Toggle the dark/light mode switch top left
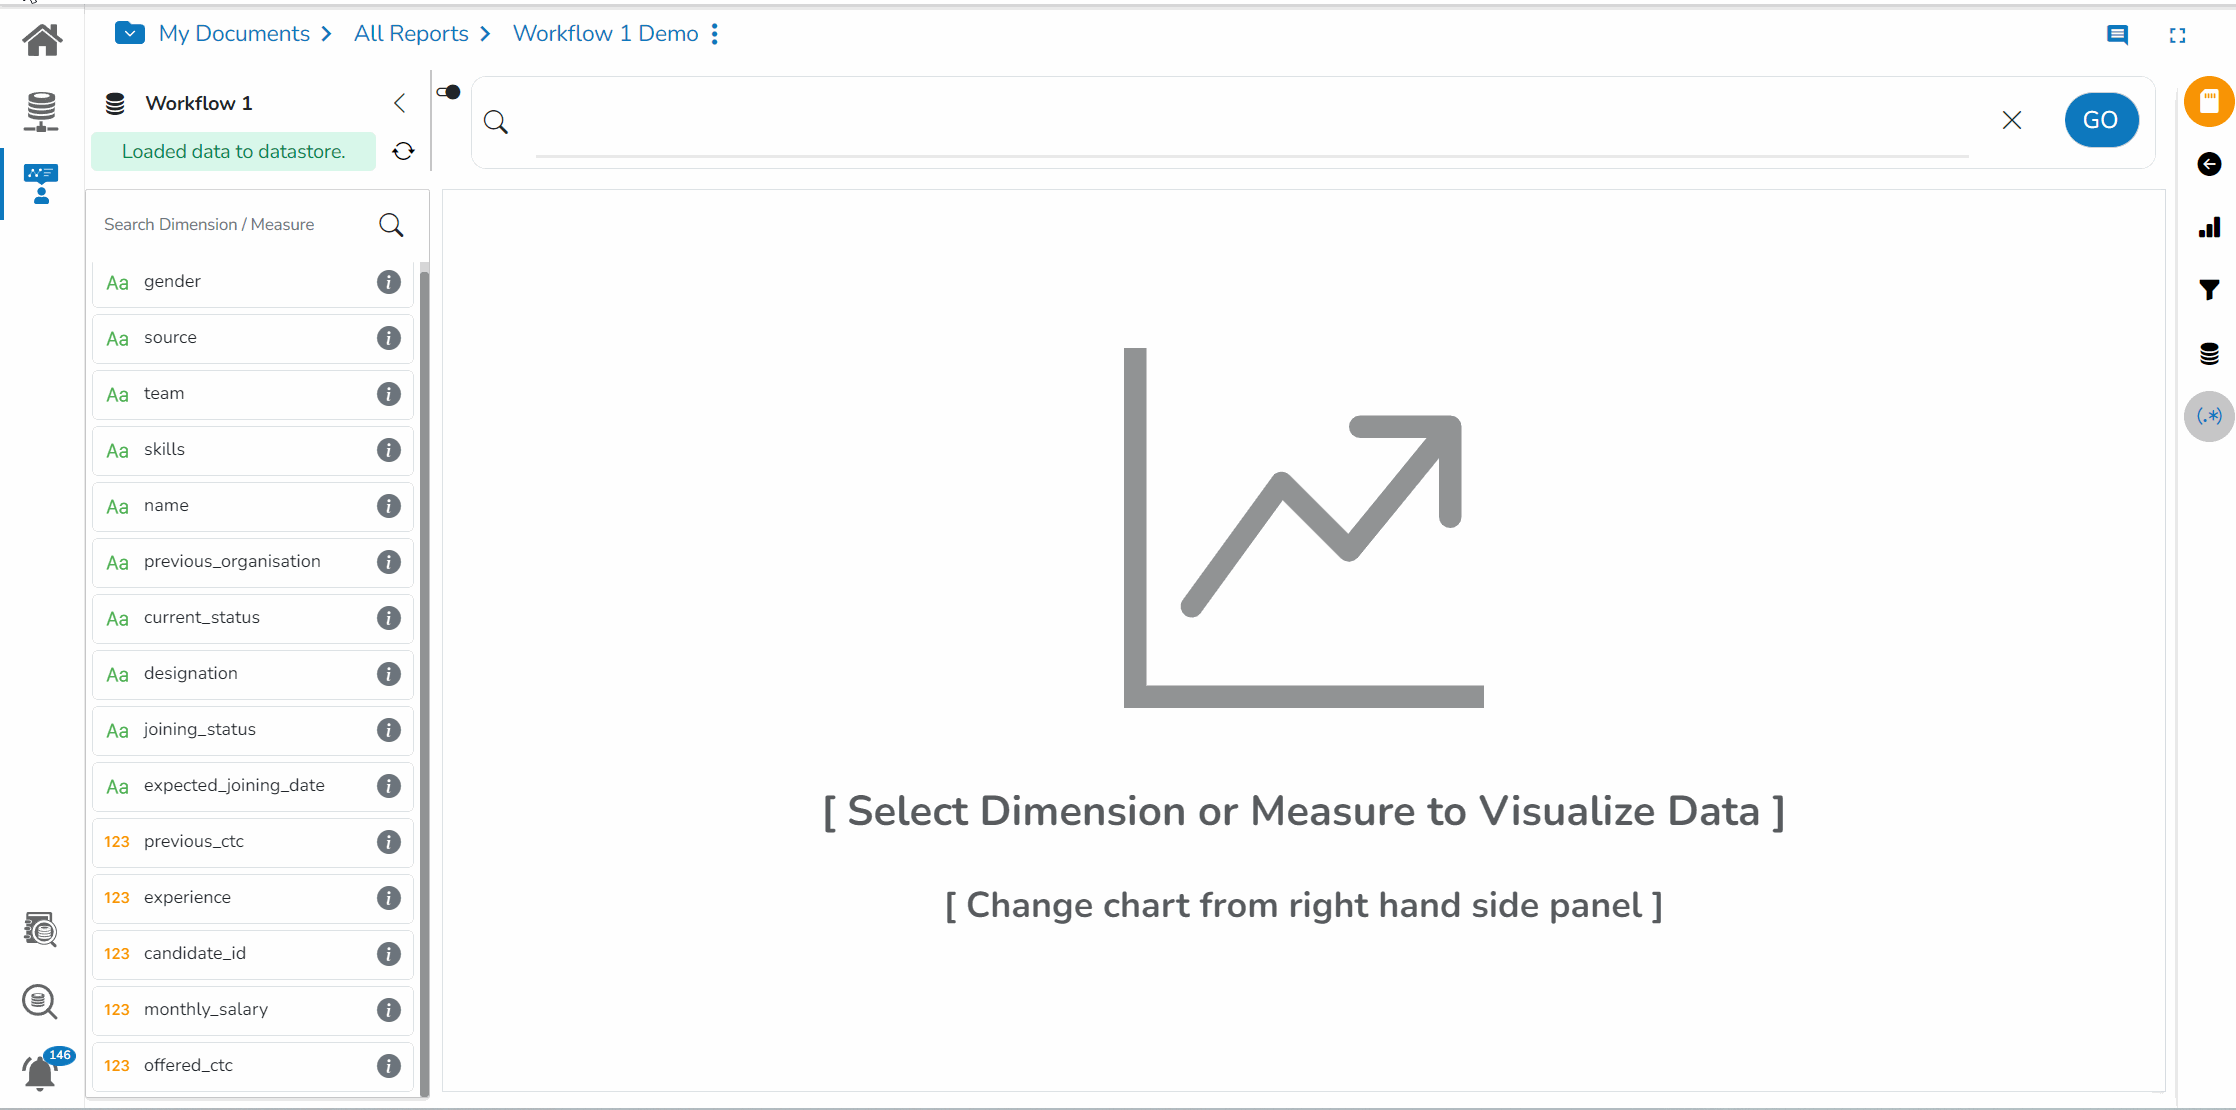This screenshot has width=2236, height=1110. click(x=449, y=93)
